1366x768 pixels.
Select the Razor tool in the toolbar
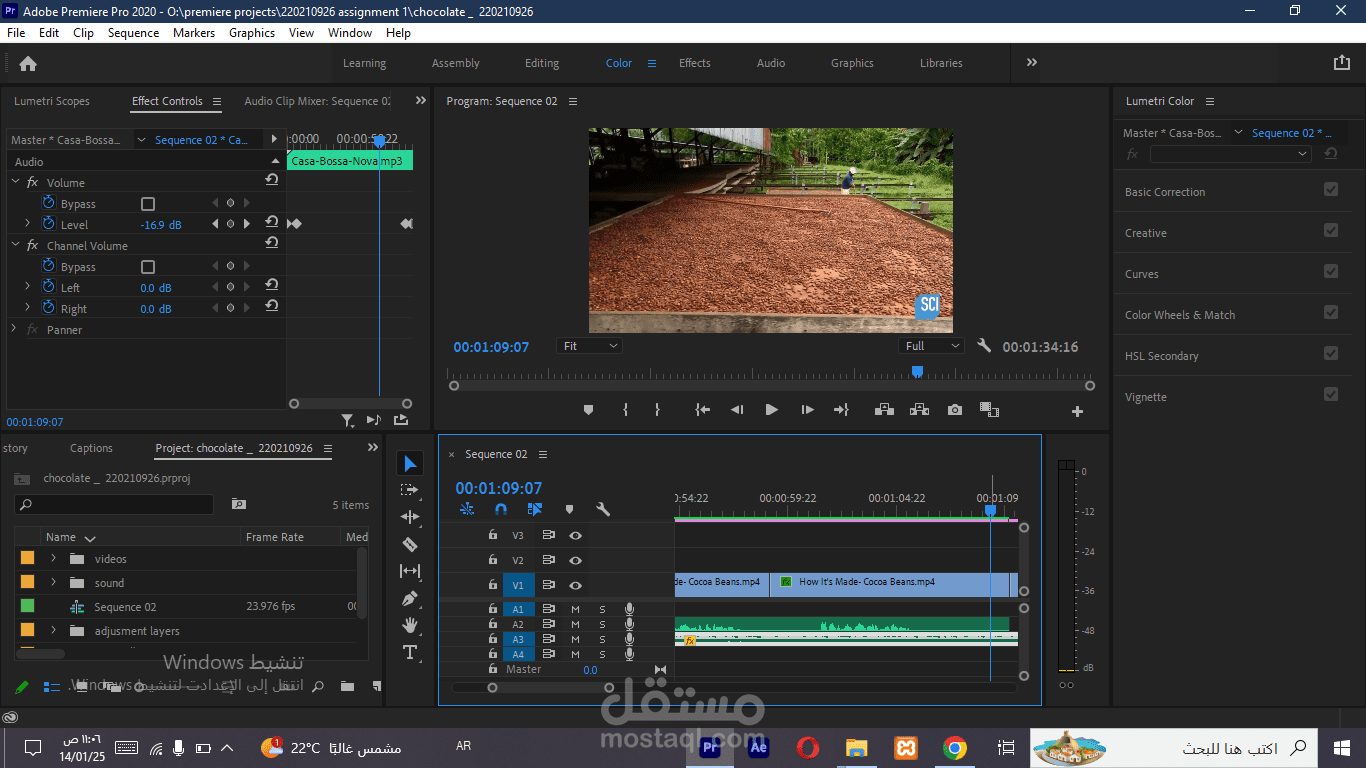click(410, 544)
